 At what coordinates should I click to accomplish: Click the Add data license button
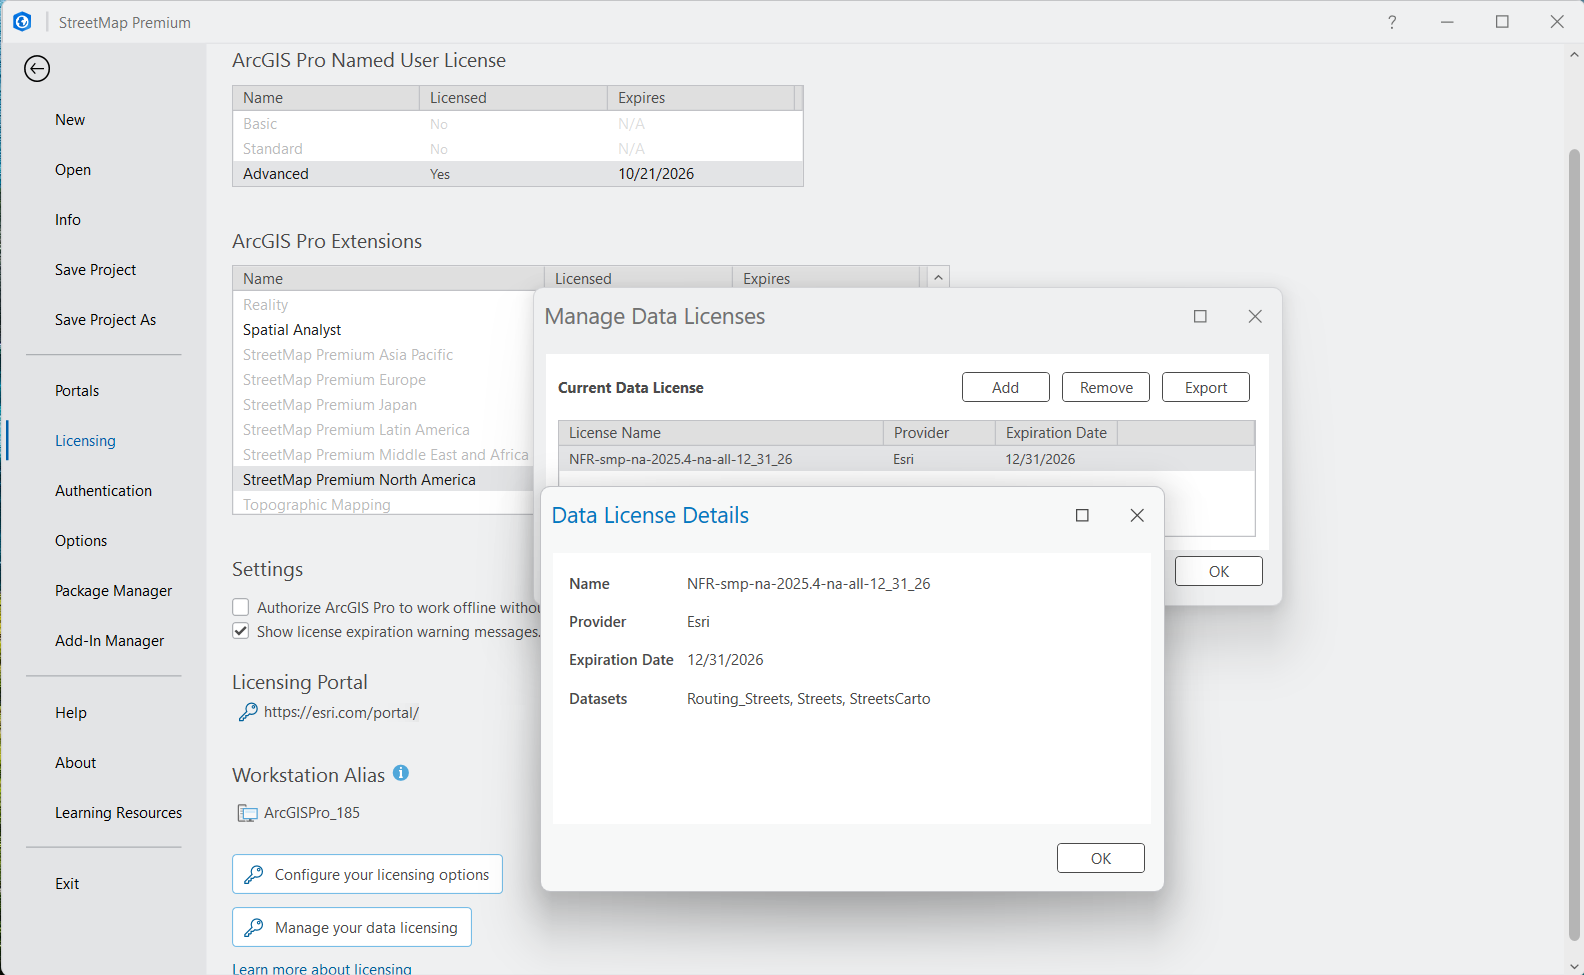[1006, 387]
